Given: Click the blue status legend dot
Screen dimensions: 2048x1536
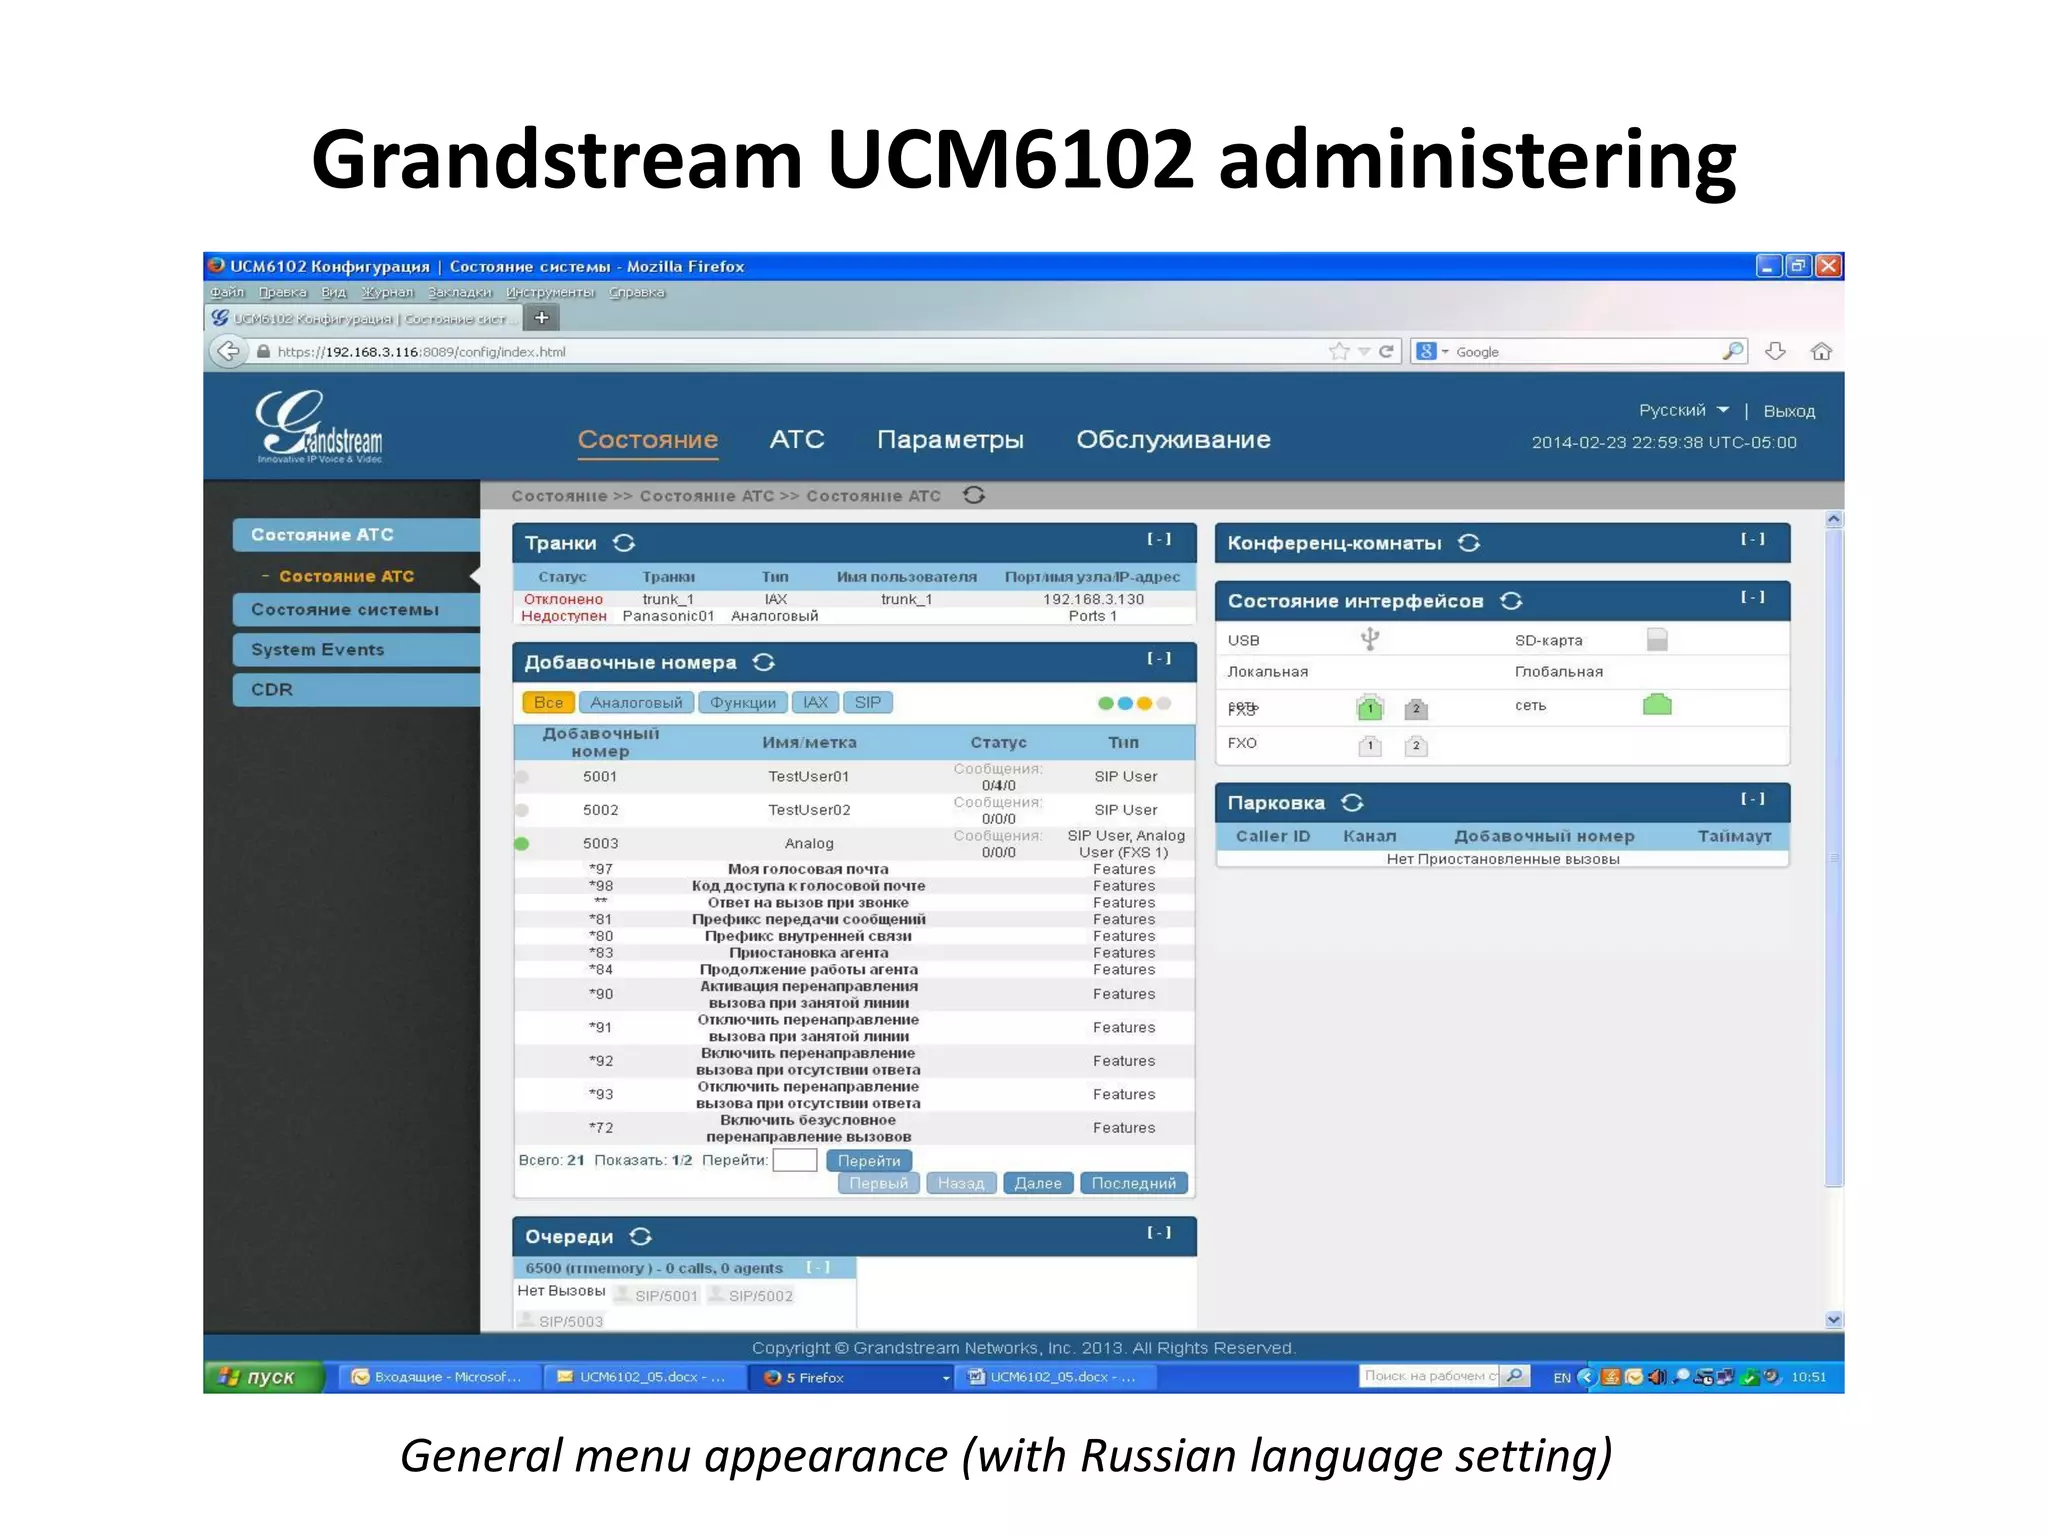Looking at the screenshot, I should 1125,703.
